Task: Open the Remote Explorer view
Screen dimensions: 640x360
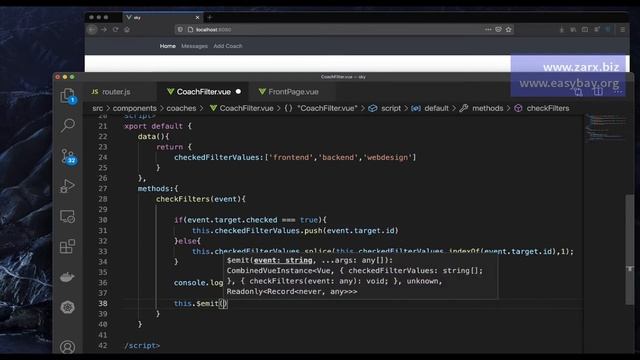Action: pos(68,216)
